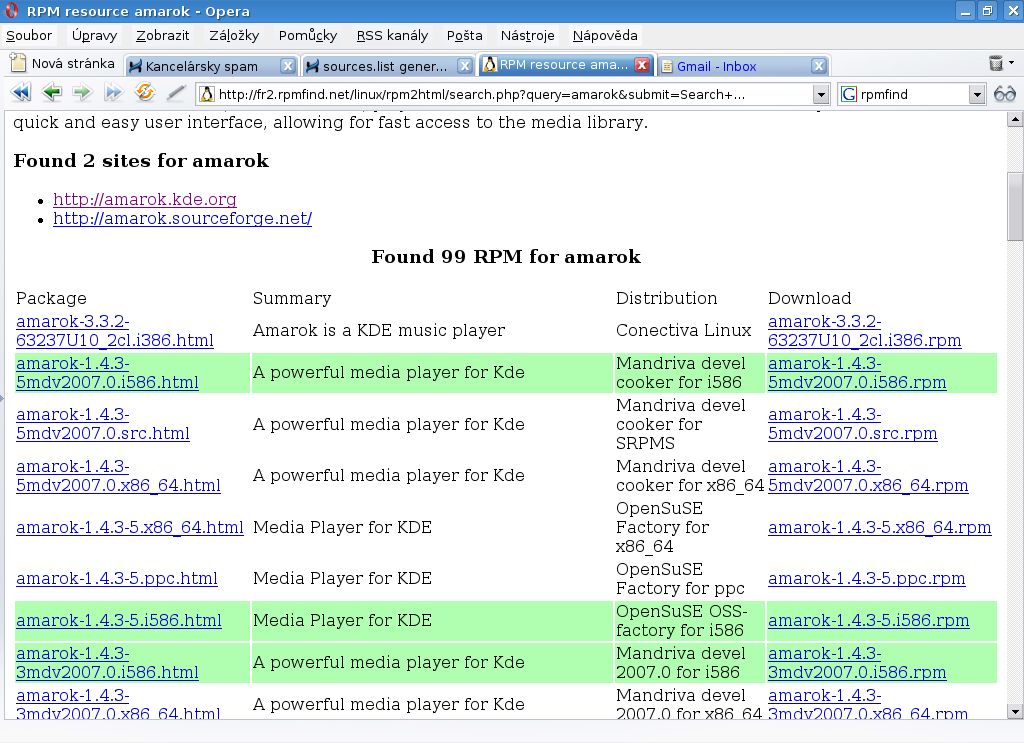Reload the page with the orange Reload icon
The height and width of the screenshot is (743, 1024).
click(144, 92)
